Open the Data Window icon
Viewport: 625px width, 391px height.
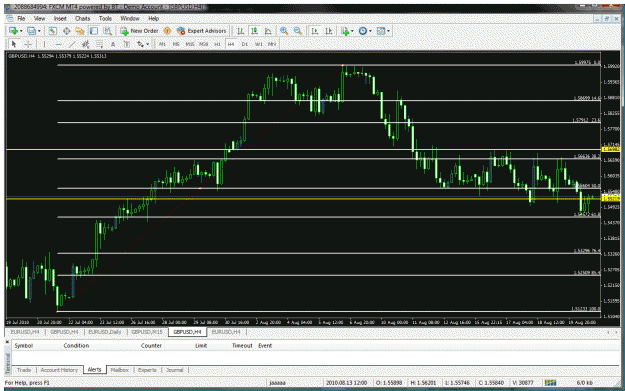coord(66,31)
